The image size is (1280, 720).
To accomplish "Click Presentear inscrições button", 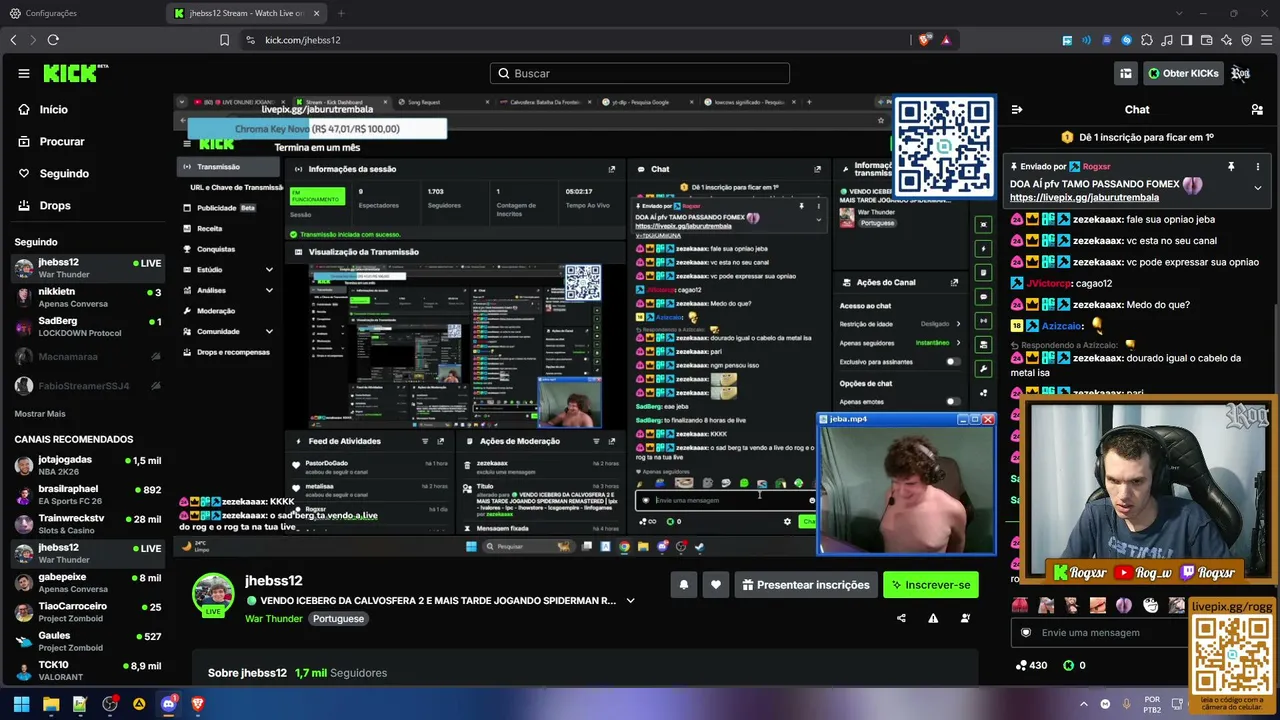I will click(807, 585).
